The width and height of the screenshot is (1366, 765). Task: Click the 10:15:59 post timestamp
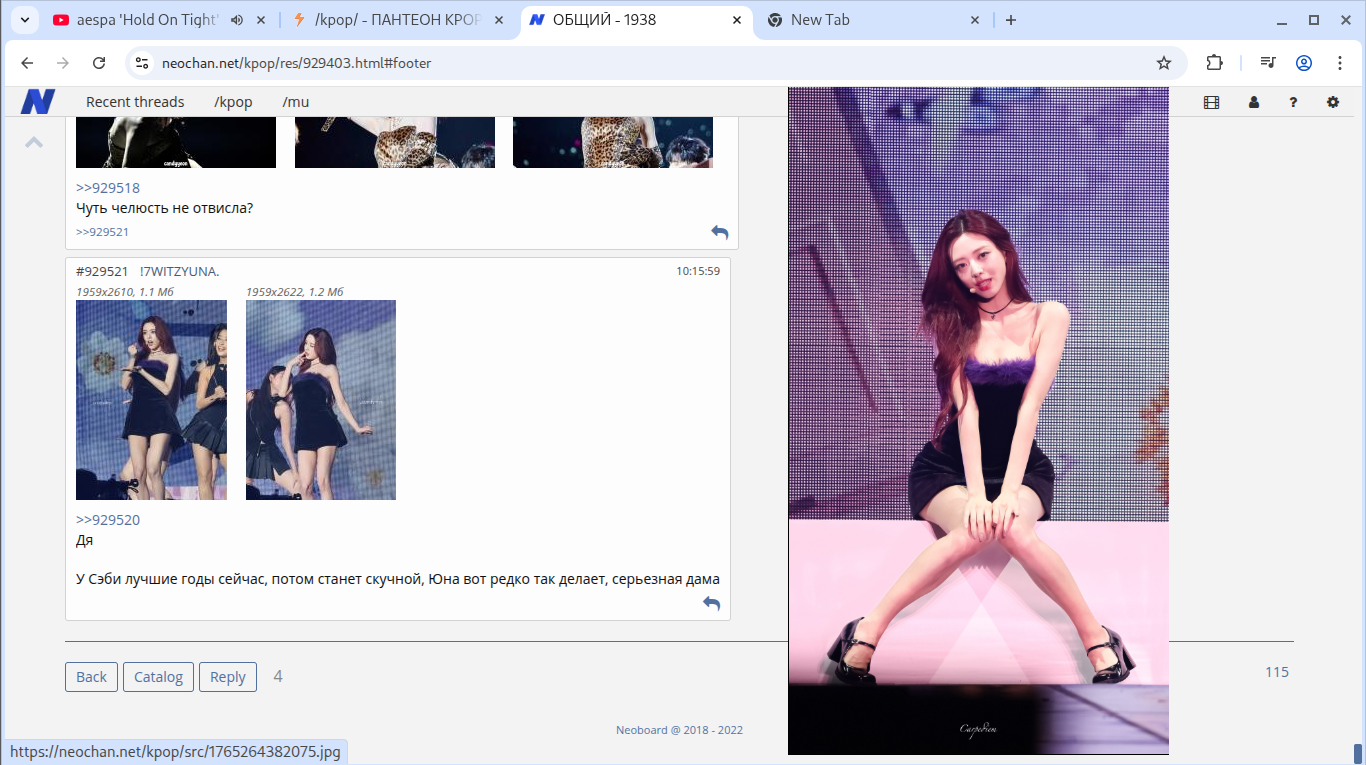(x=698, y=271)
